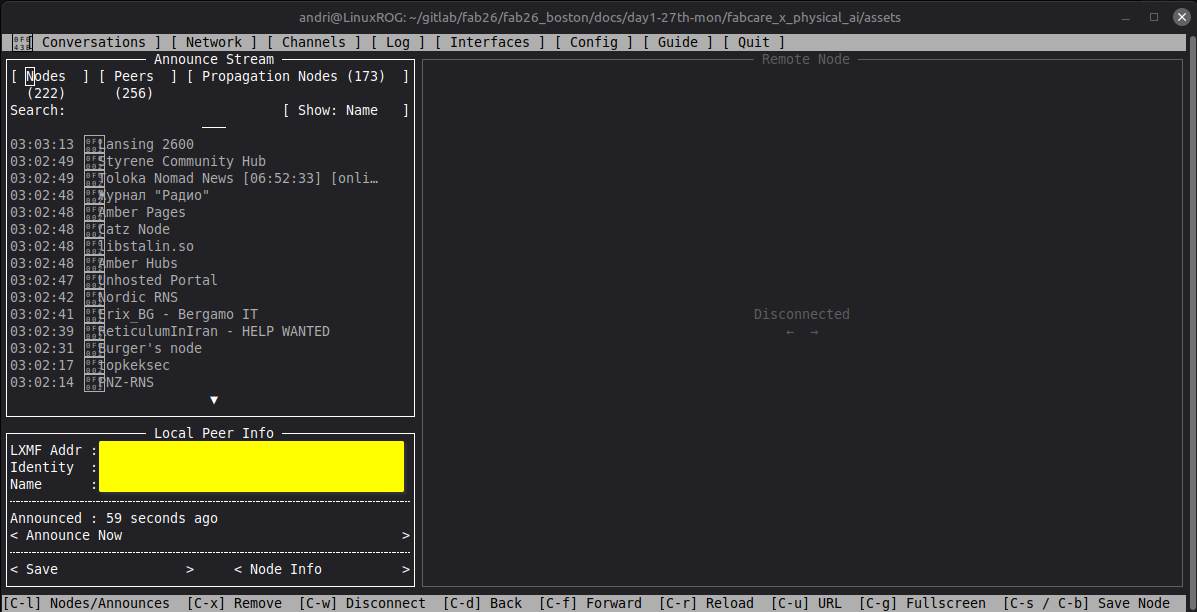Click the down arrow below the announce list
The width and height of the screenshot is (1197, 612).
click(x=215, y=400)
